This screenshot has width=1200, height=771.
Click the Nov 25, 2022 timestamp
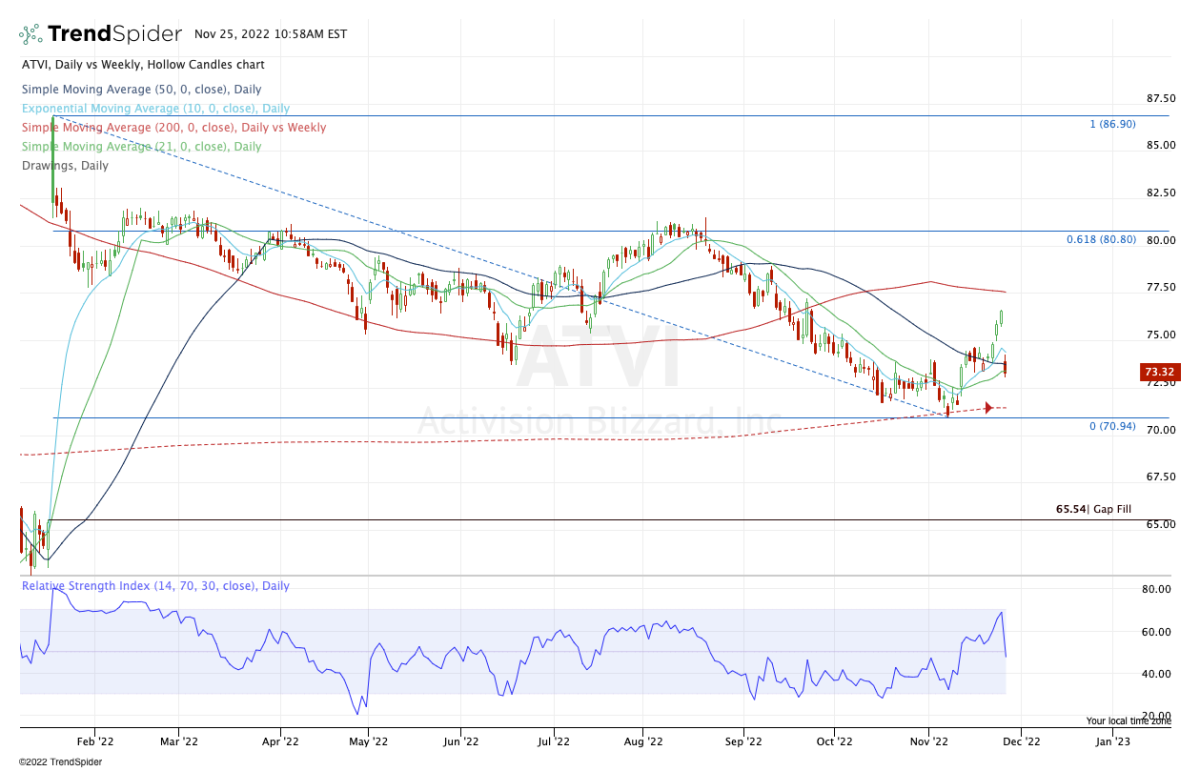click(x=271, y=34)
